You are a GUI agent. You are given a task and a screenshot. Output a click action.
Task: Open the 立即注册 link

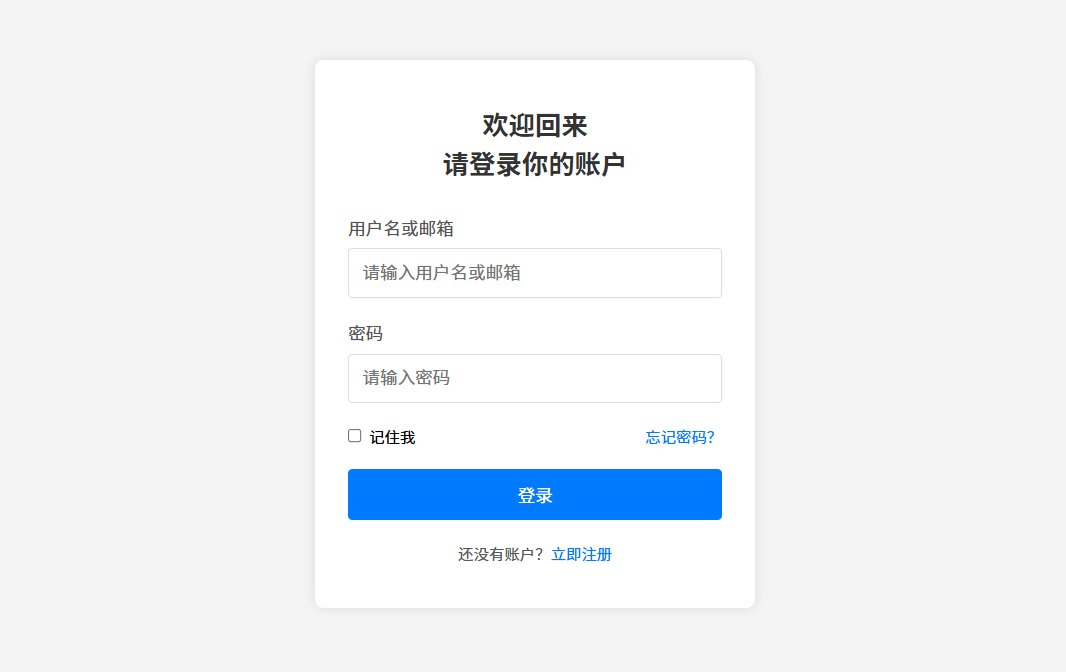point(581,554)
